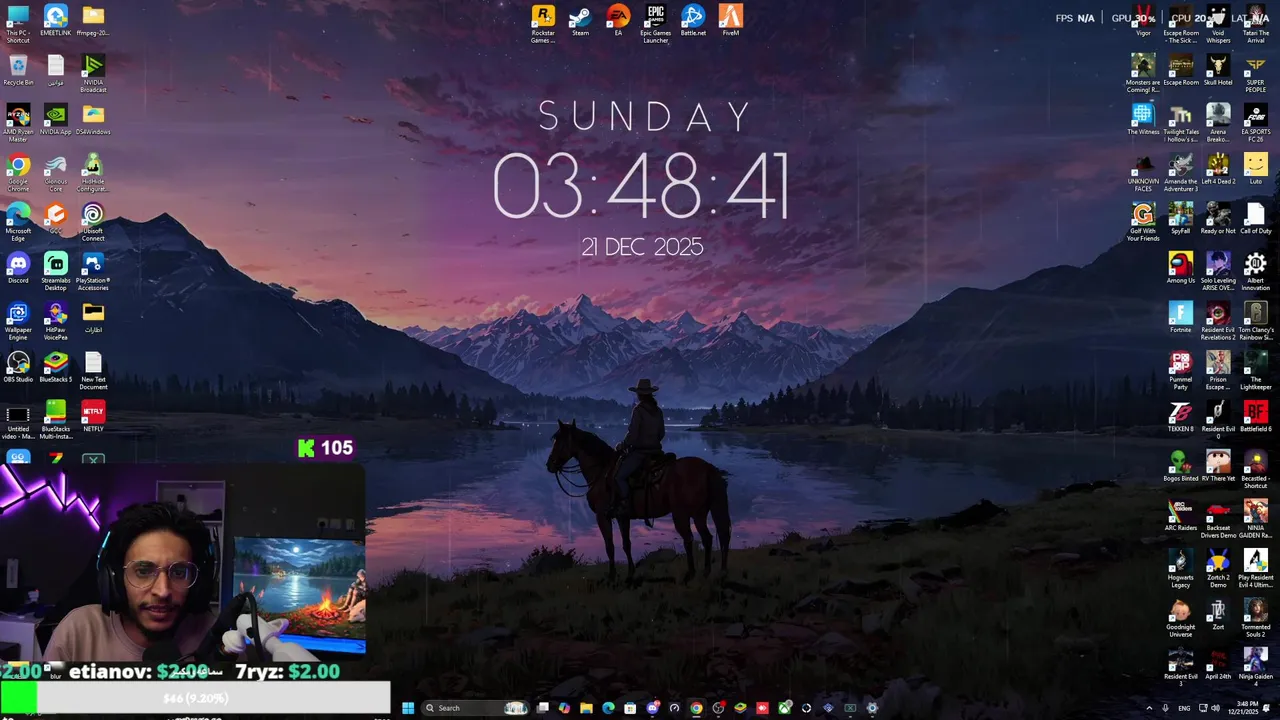This screenshot has height=720, width=1280.
Task: Open Microsoft Store taskbar icon
Action: point(630,708)
